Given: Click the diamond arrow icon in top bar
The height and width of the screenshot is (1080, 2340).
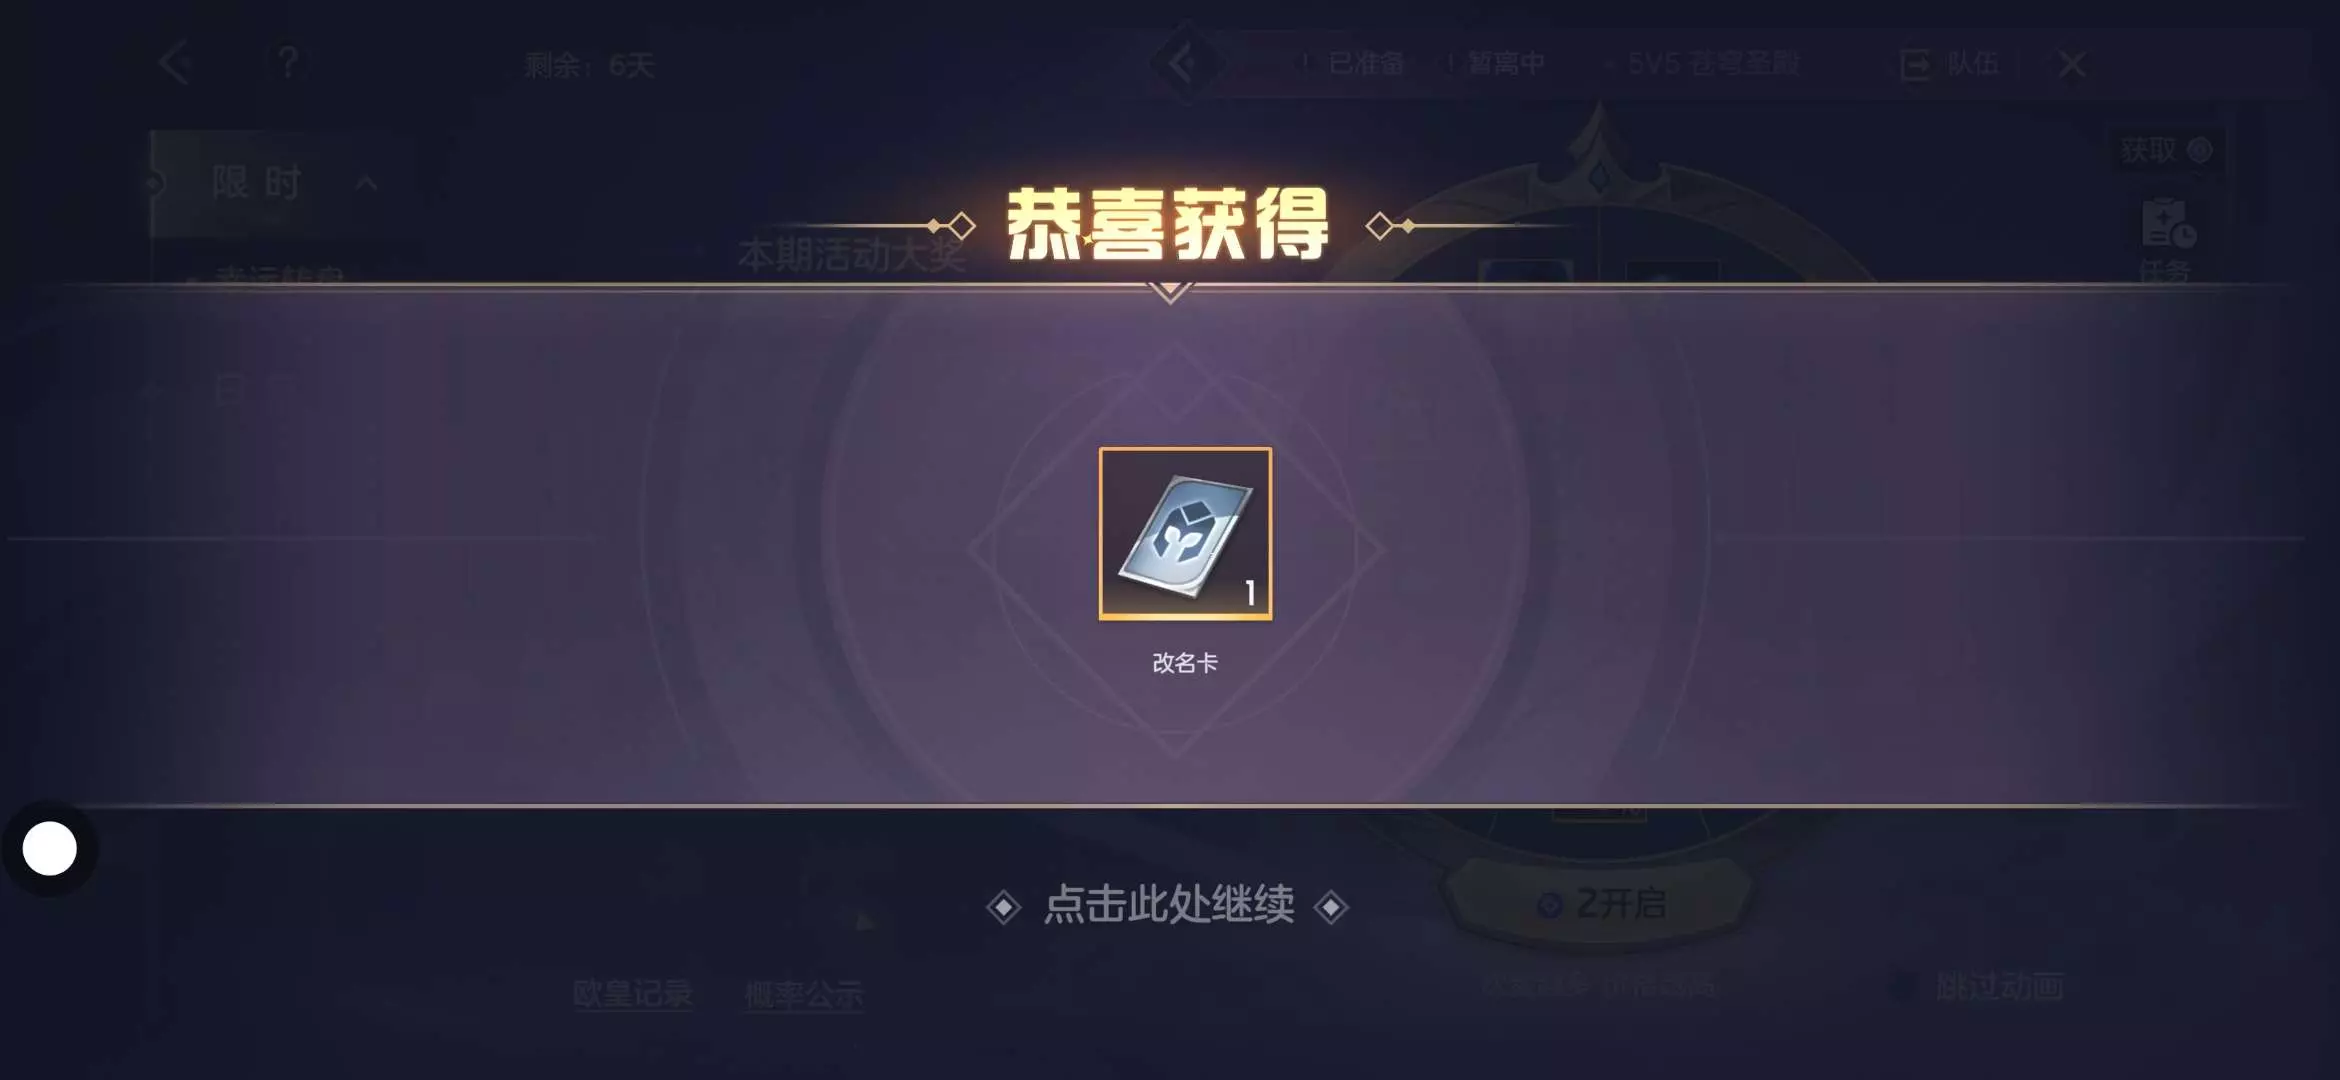Looking at the screenshot, I should pyautogui.click(x=1186, y=64).
